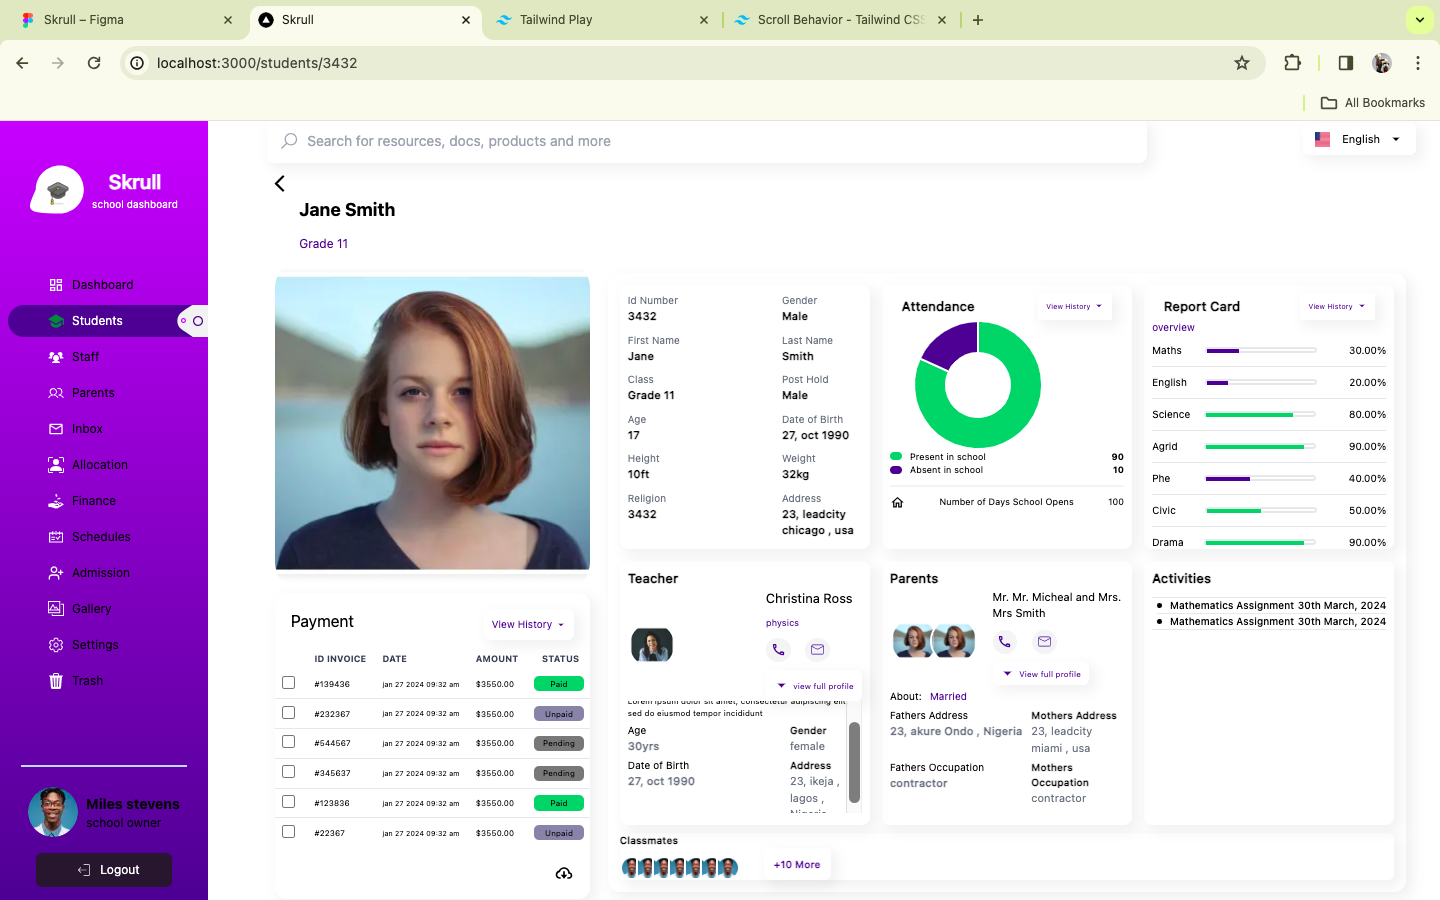Click the Inbox envelope icon in sidebar
The image size is (1440, 900).
pos(56,429)
